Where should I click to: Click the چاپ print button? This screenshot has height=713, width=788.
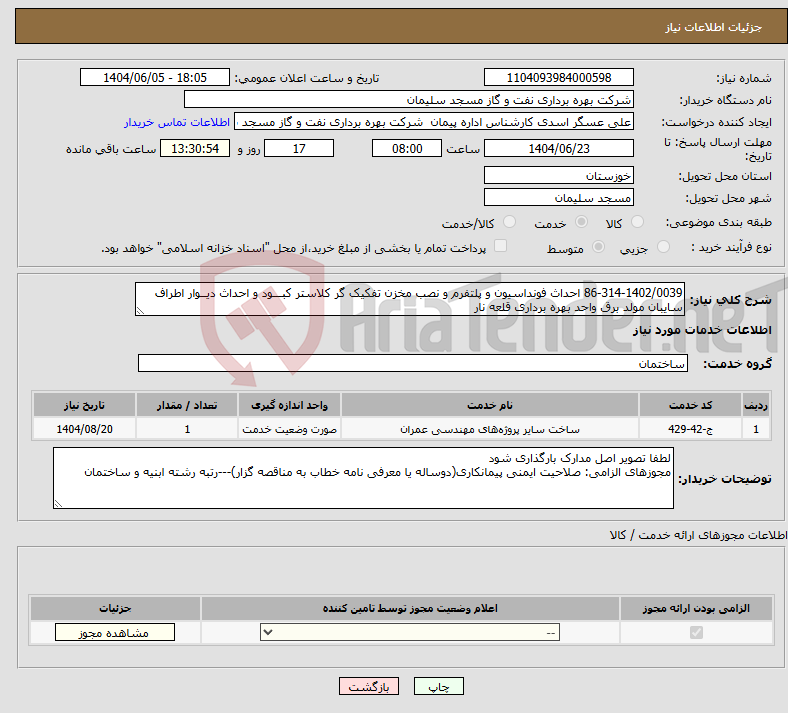coord(439,686)
